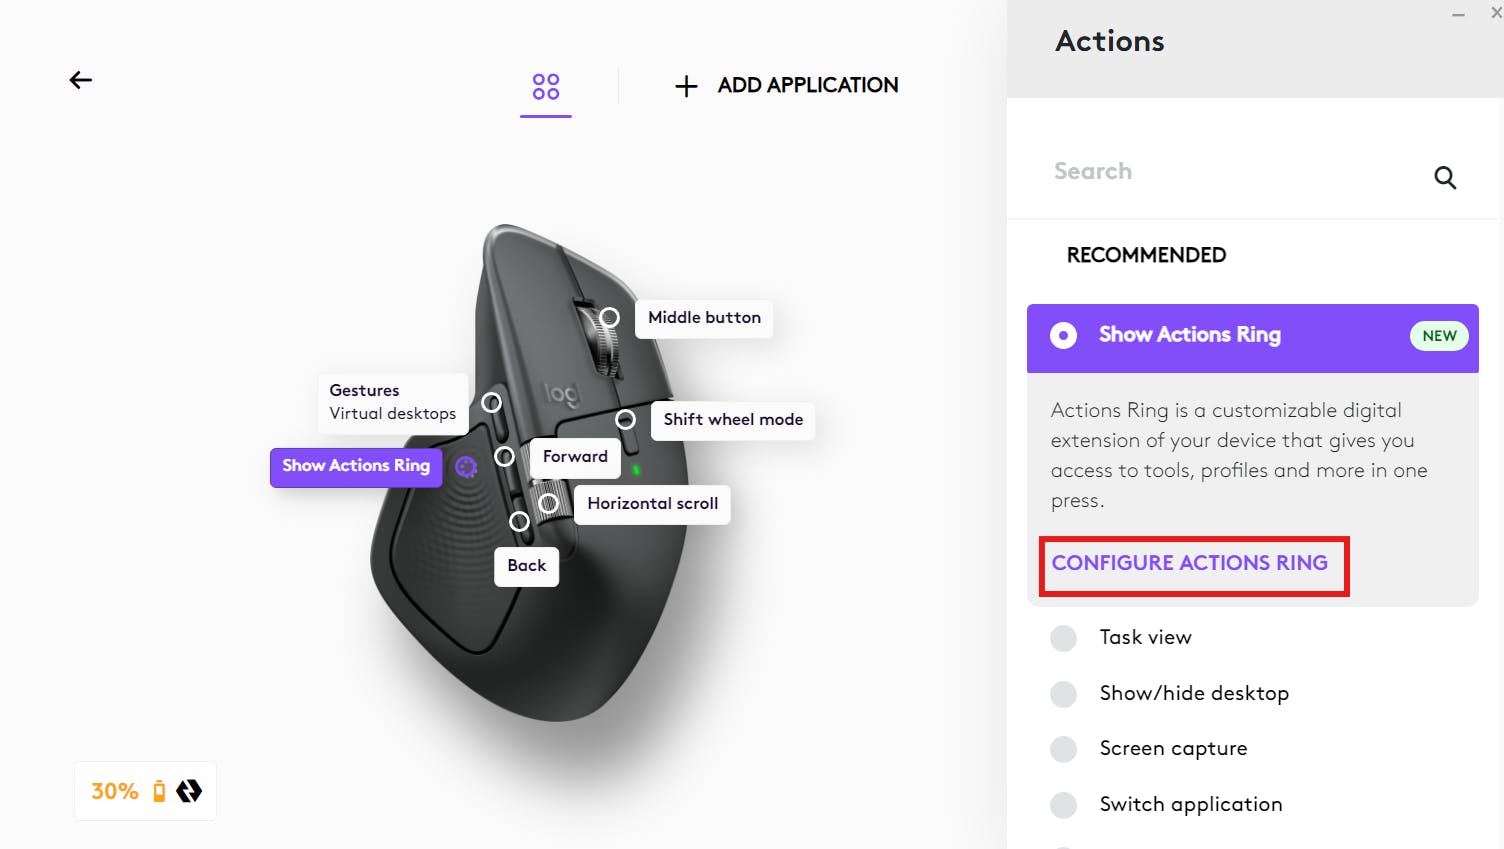Screen dimensions: 1504x849
Task: Click the Gestures Virtual desktops label
Action: [x=392, y=402]
